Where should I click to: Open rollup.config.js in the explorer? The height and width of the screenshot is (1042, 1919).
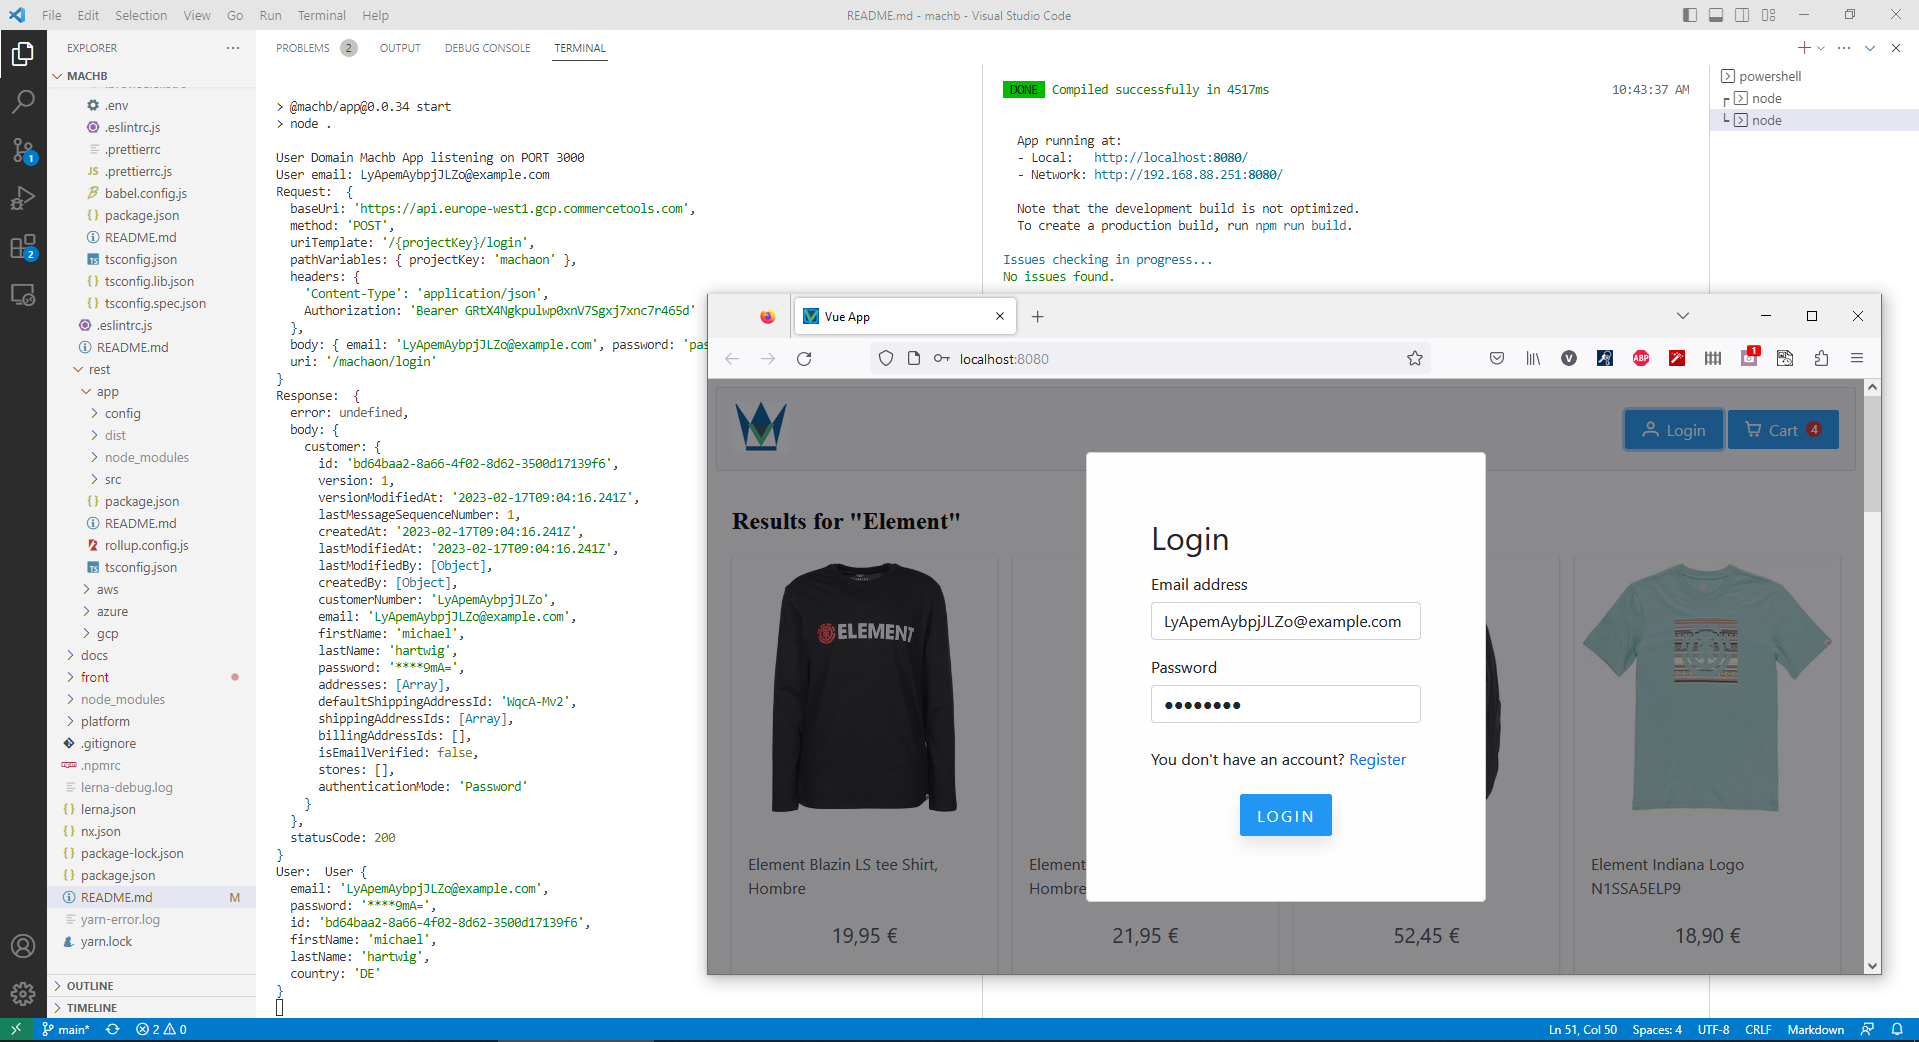[x=146, y=545]
